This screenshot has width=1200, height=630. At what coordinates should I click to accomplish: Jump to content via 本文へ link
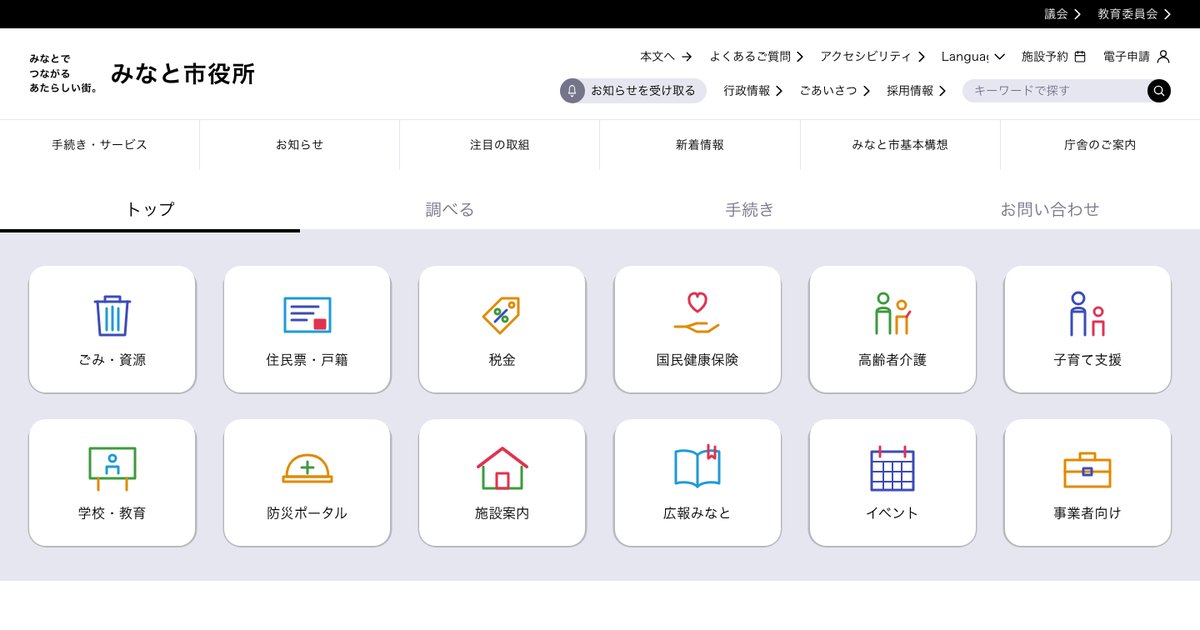point(666,57)
